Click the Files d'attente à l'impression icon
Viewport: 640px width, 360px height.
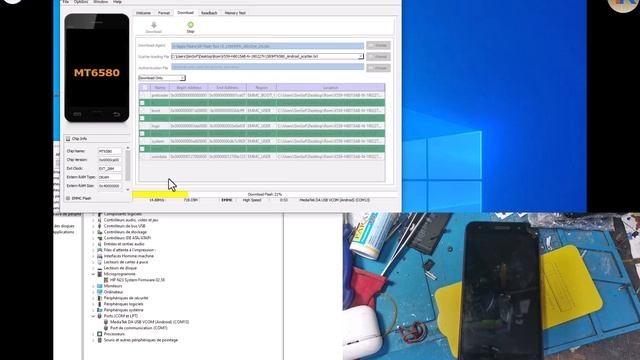[99, 250]
